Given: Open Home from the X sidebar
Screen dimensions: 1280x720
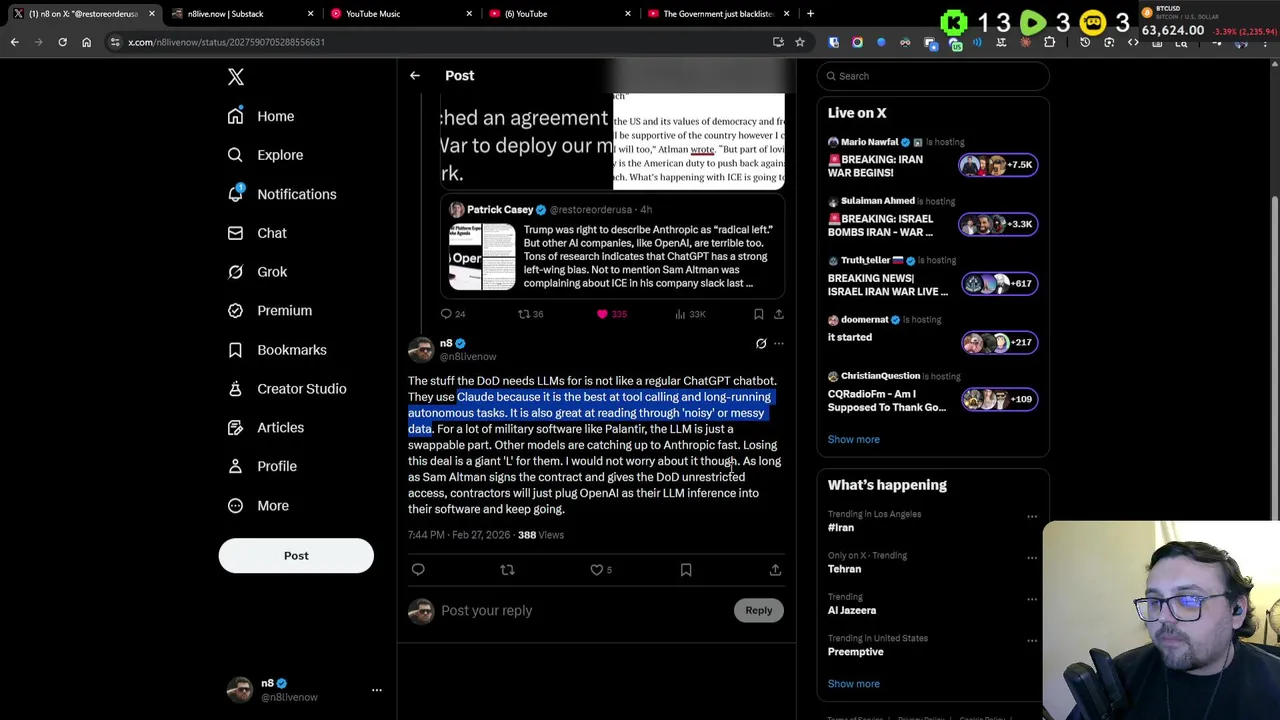Looking at the screenshot, I should click(x=261, y=116).
